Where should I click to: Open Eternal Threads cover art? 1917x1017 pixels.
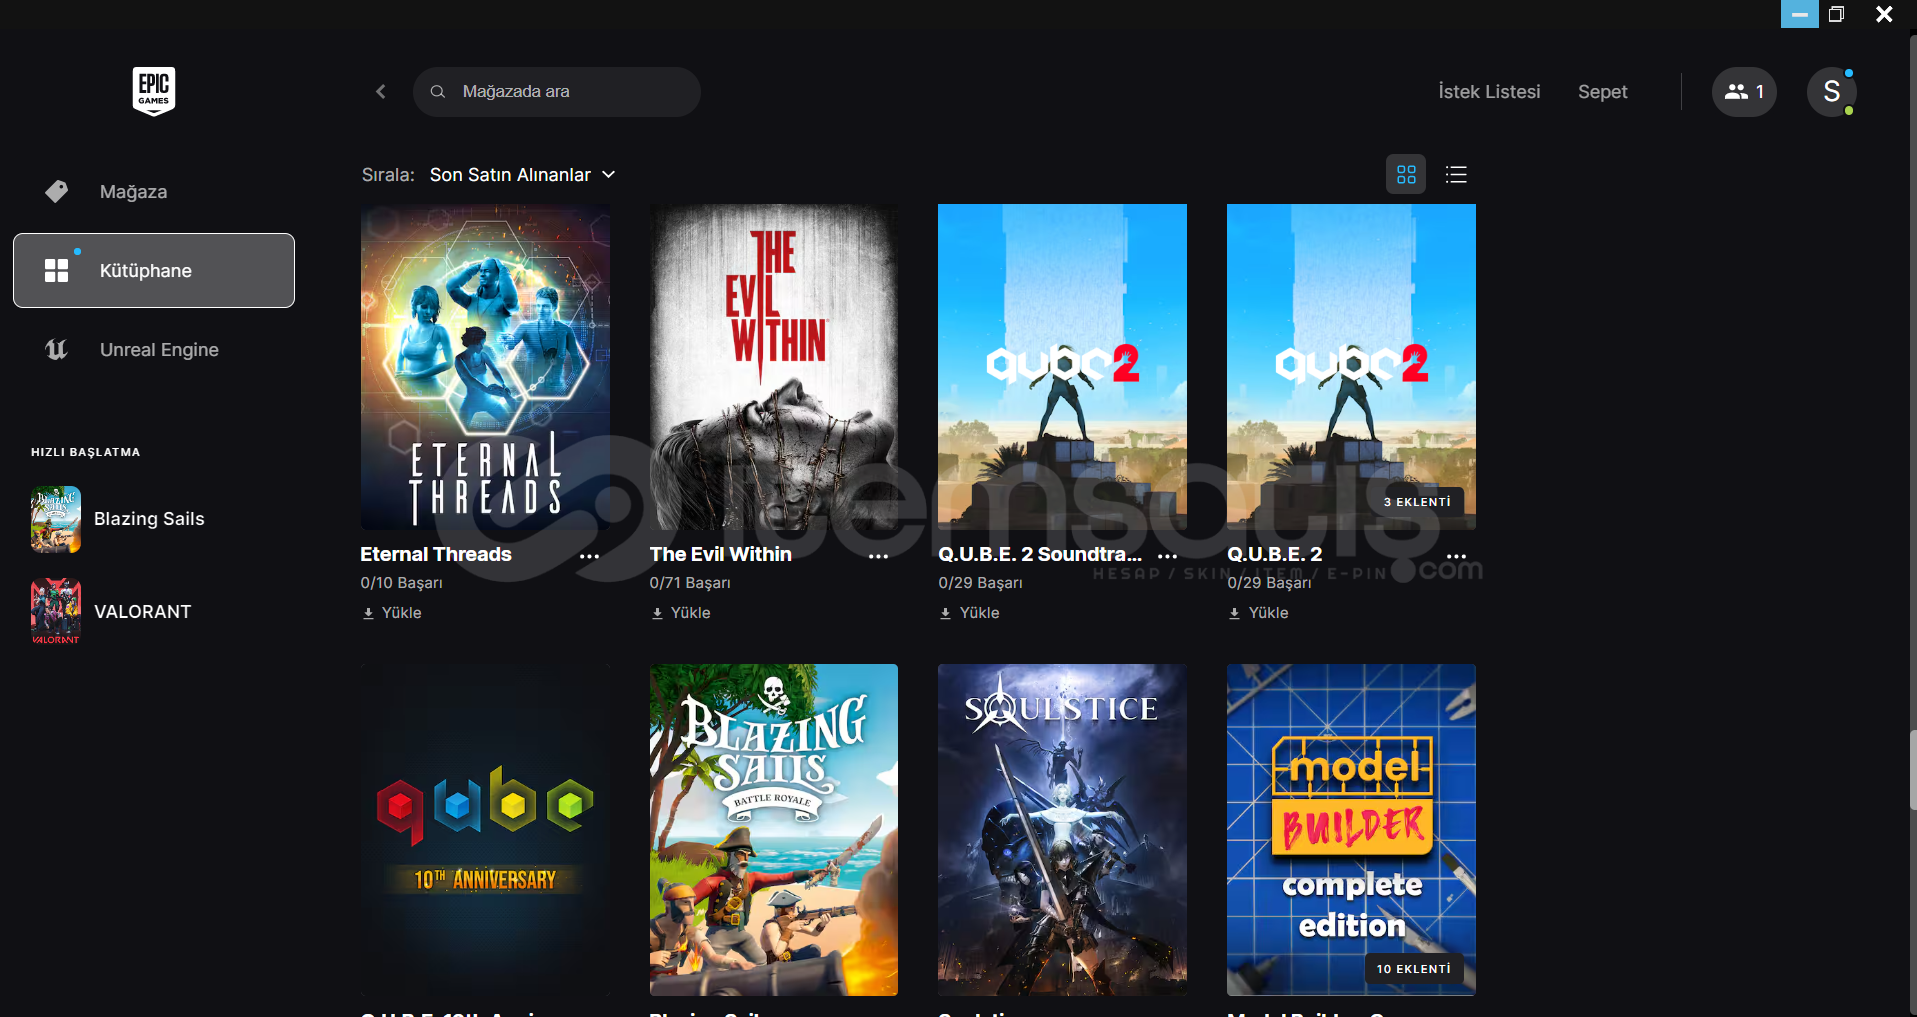coord(485,367)
